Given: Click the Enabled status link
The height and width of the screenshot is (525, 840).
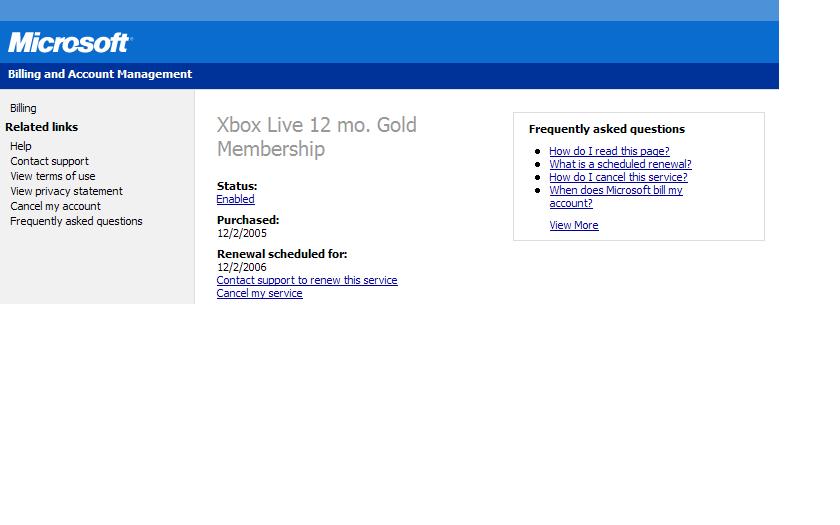Looking at the screenshot, I should coord(235,199).
